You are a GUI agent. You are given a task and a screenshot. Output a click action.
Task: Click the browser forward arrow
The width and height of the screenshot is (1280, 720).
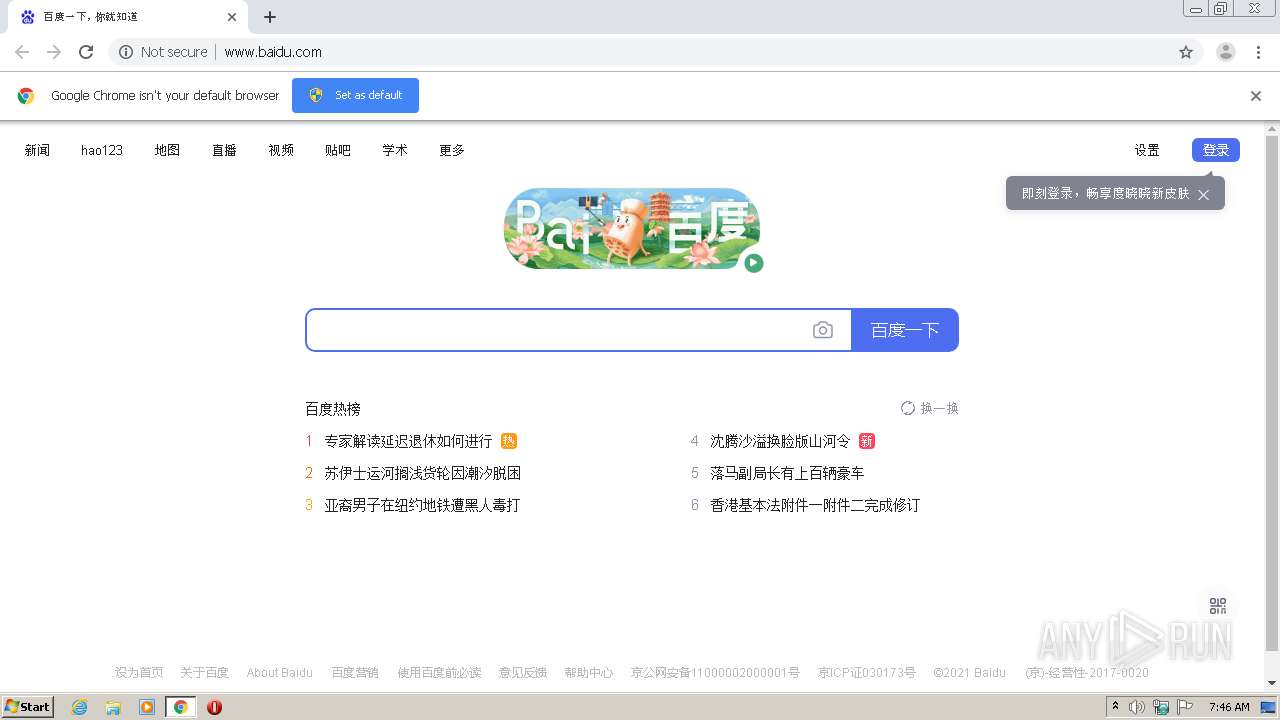[x=54, y=52]
